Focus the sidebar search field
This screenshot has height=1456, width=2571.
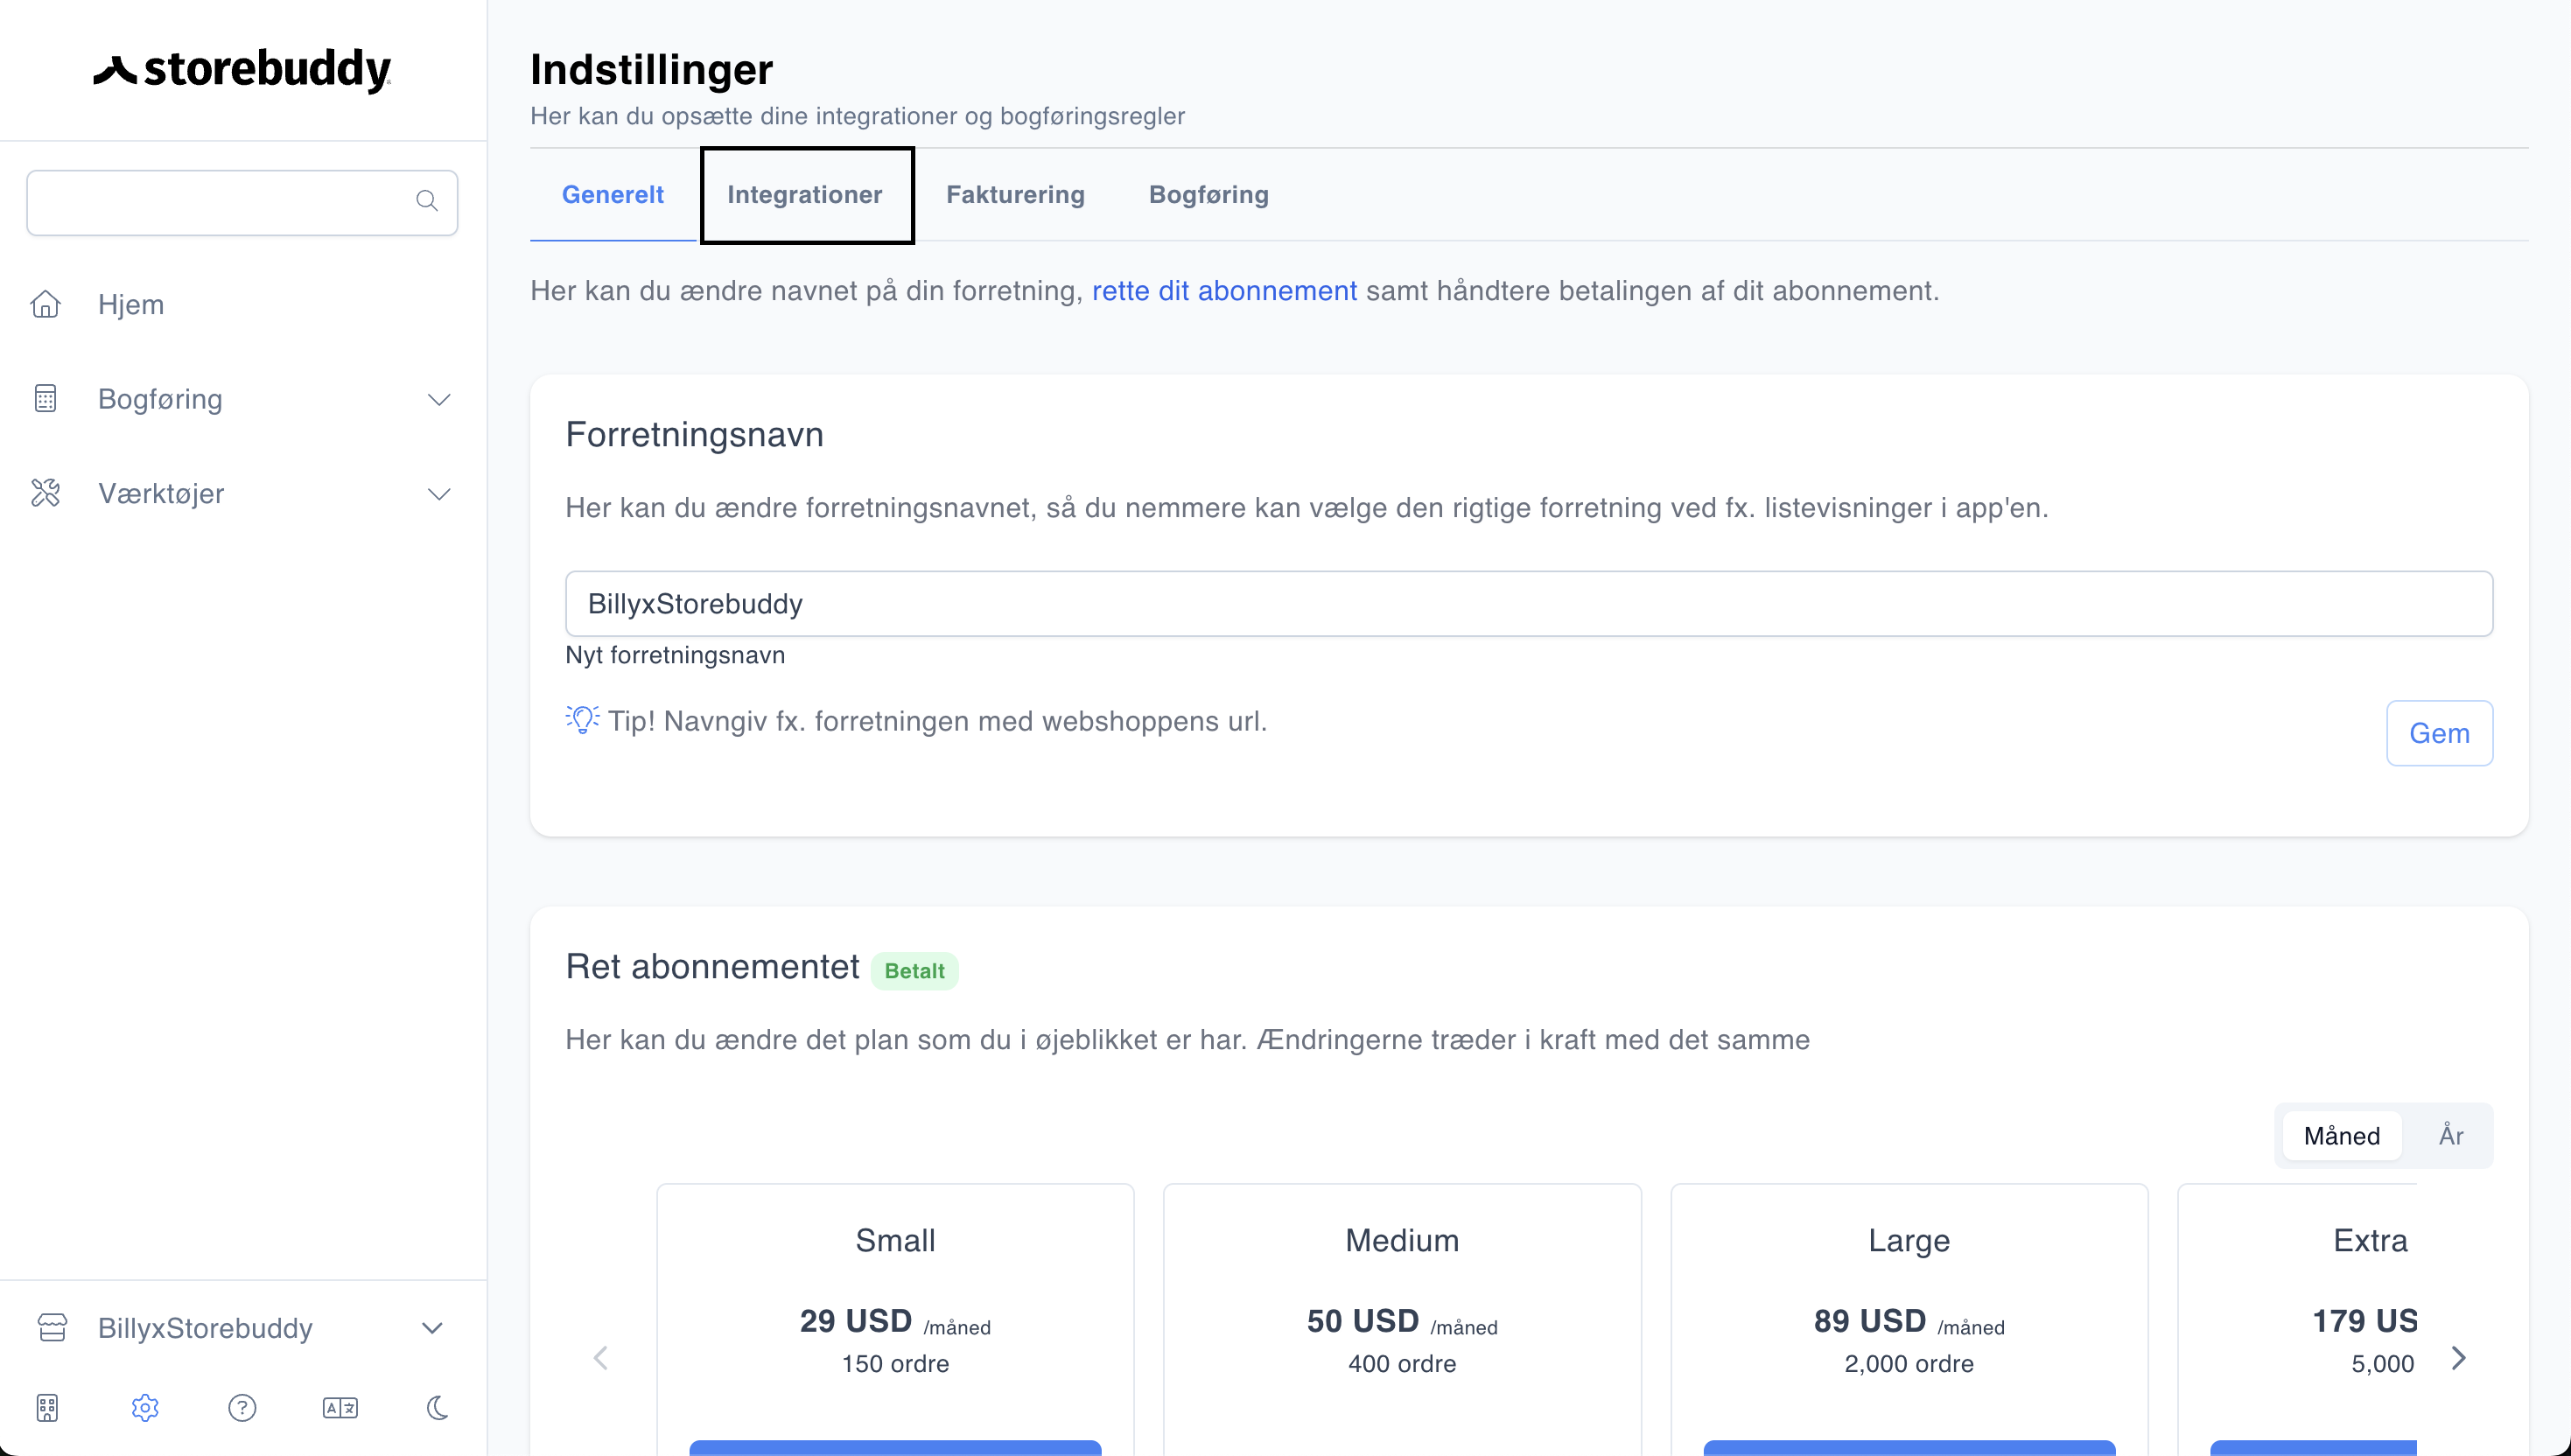point(242,203)
